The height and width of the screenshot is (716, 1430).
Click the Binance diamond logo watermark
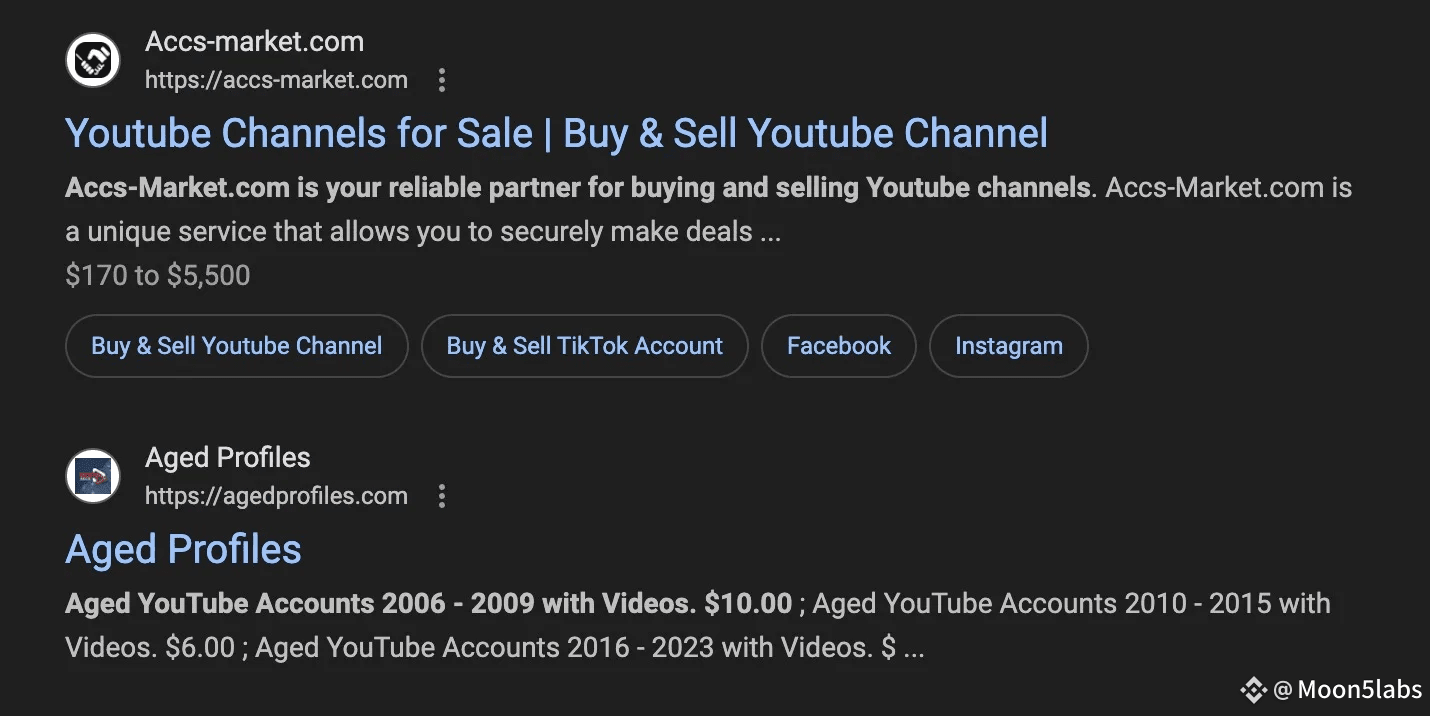click(1253, 689)
